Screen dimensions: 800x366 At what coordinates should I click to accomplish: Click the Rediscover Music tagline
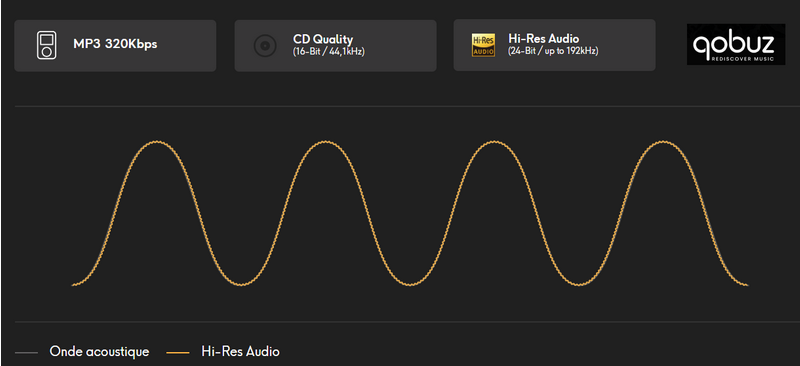click(742, 59)
